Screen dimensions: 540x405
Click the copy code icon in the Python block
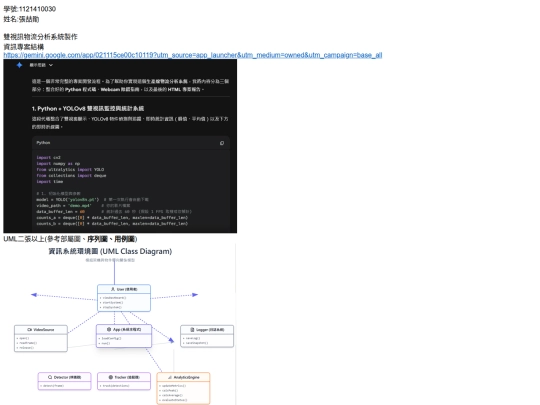222,143
